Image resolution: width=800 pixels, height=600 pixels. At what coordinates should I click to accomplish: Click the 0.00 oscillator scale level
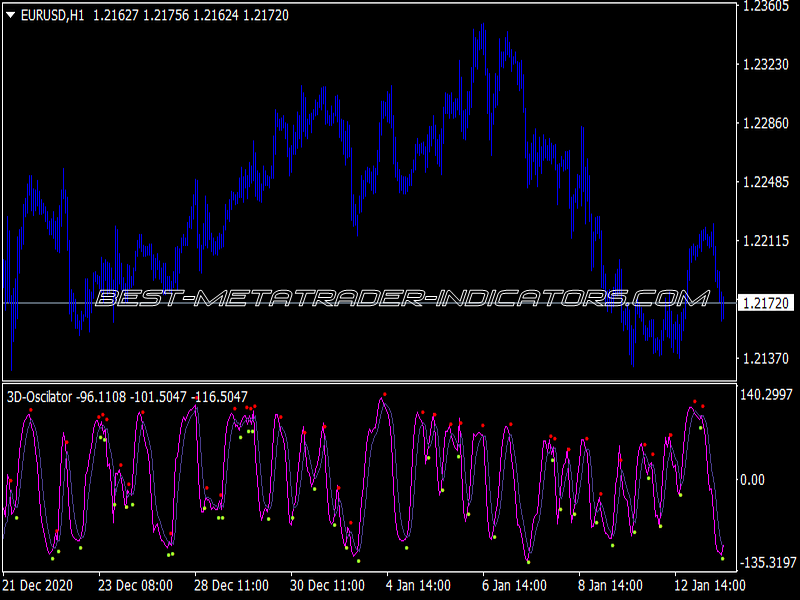(753, 480)
